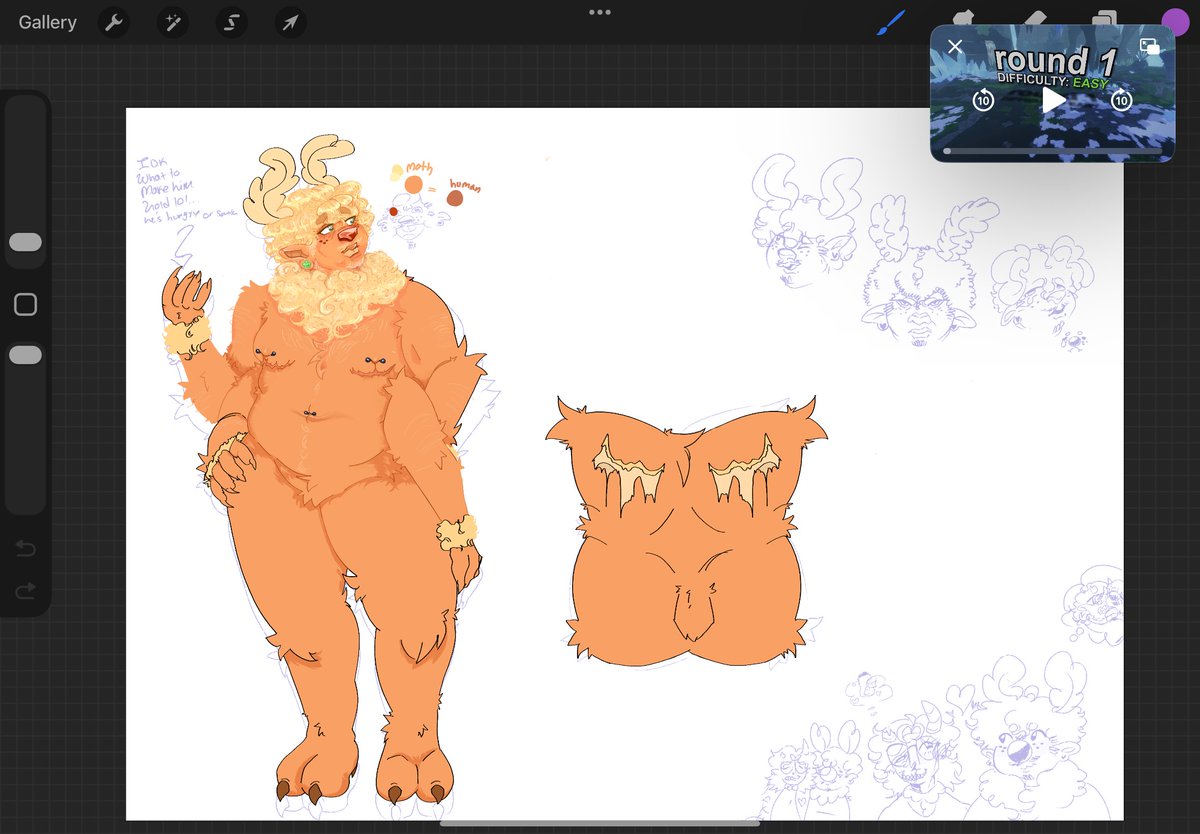Tap the three-dot multitasking menu
Image resolution: width=1200 pixels, height=834 pixels.
pyautogui.click(x=600, y=12)
